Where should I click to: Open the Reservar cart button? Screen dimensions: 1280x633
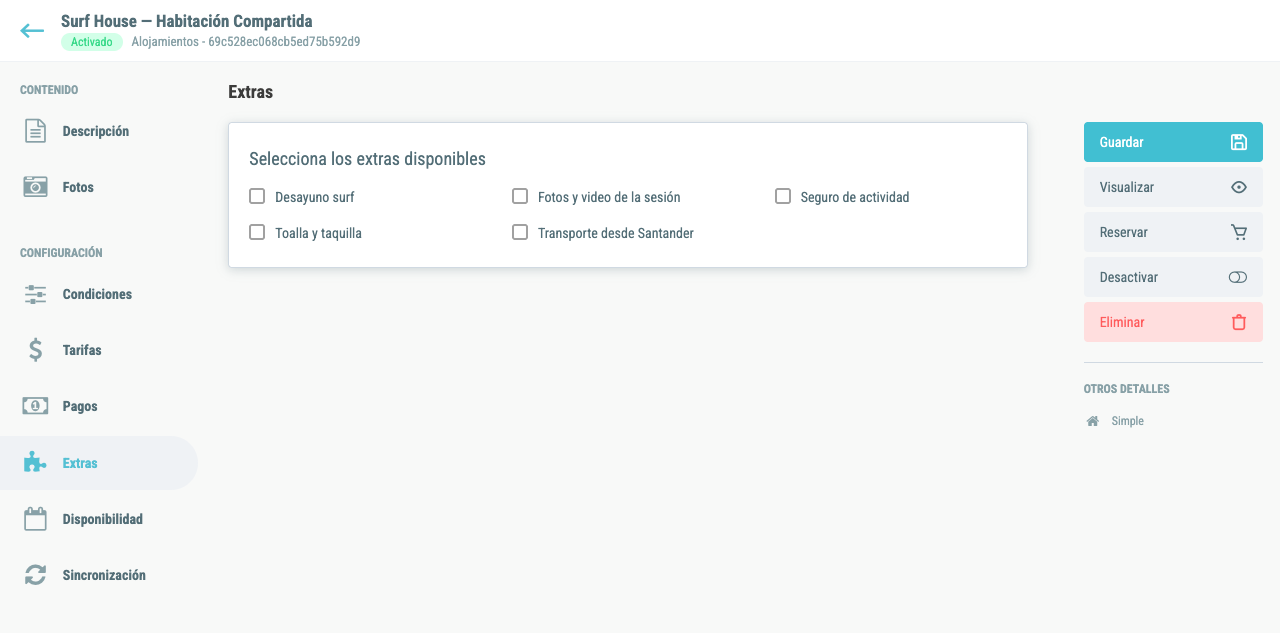pyautogui.click(x=1173, y=232)
